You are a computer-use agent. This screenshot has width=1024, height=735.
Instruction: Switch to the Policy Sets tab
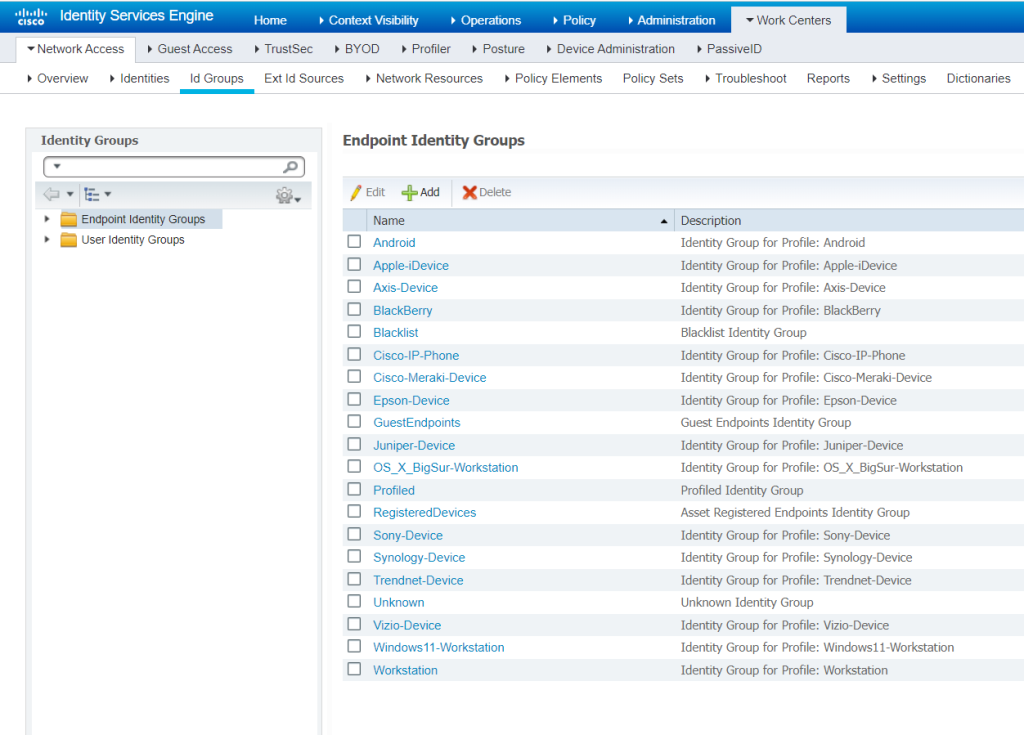(x=653, y=78)
